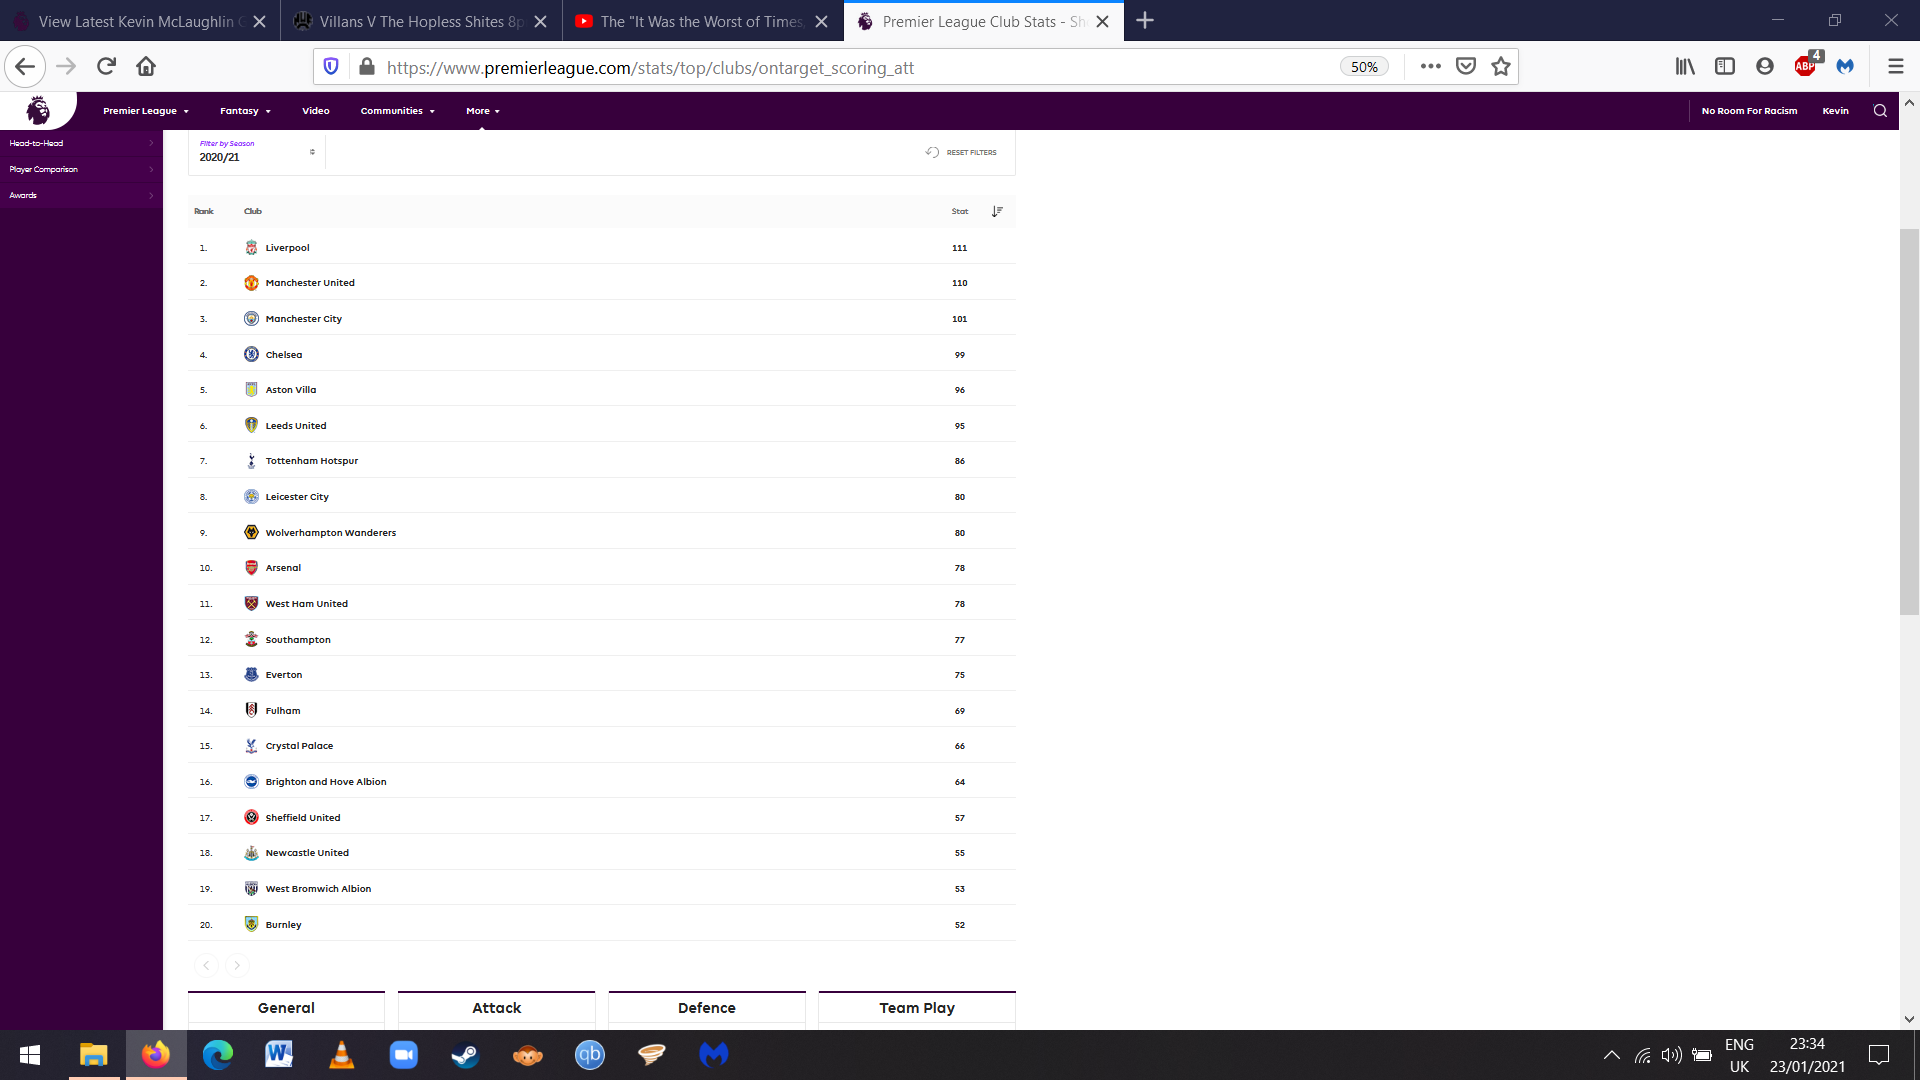The image size is (1920, 1080).
Task: Click the stat column sort icon
Action: 997,211
